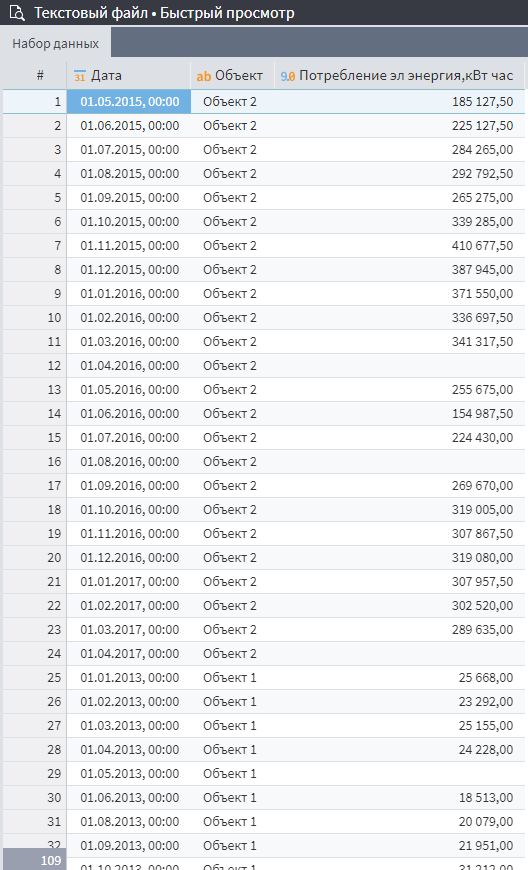The image size is (528, 870).
Task: Select row number 12
Action: tap(35, 366)
